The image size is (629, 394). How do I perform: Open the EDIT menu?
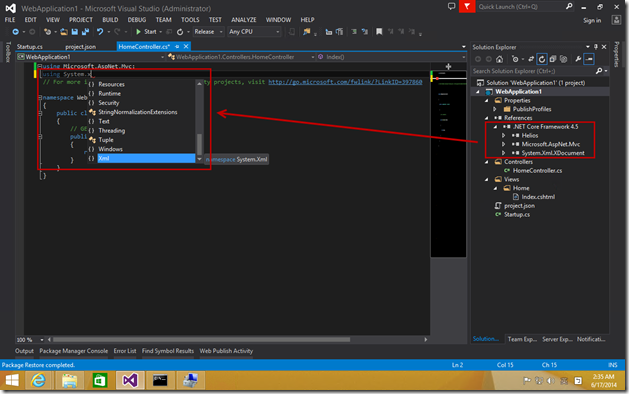pyautogui.click(x=30, y=20)
